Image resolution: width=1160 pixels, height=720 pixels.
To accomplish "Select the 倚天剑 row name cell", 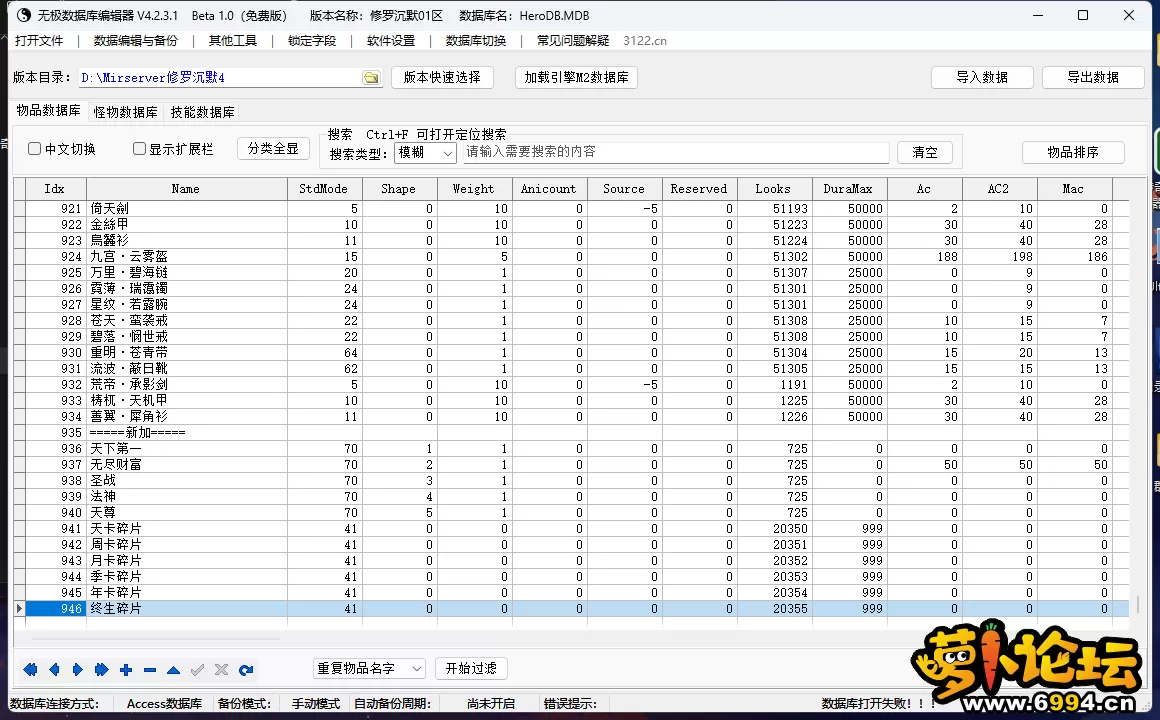I will tap(186, 209).
